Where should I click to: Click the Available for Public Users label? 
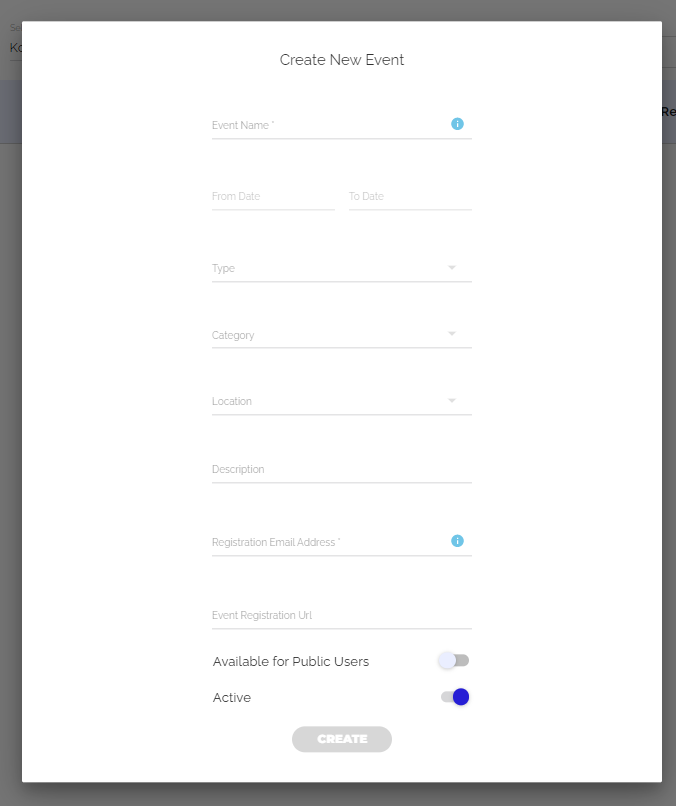pos(291,662)
